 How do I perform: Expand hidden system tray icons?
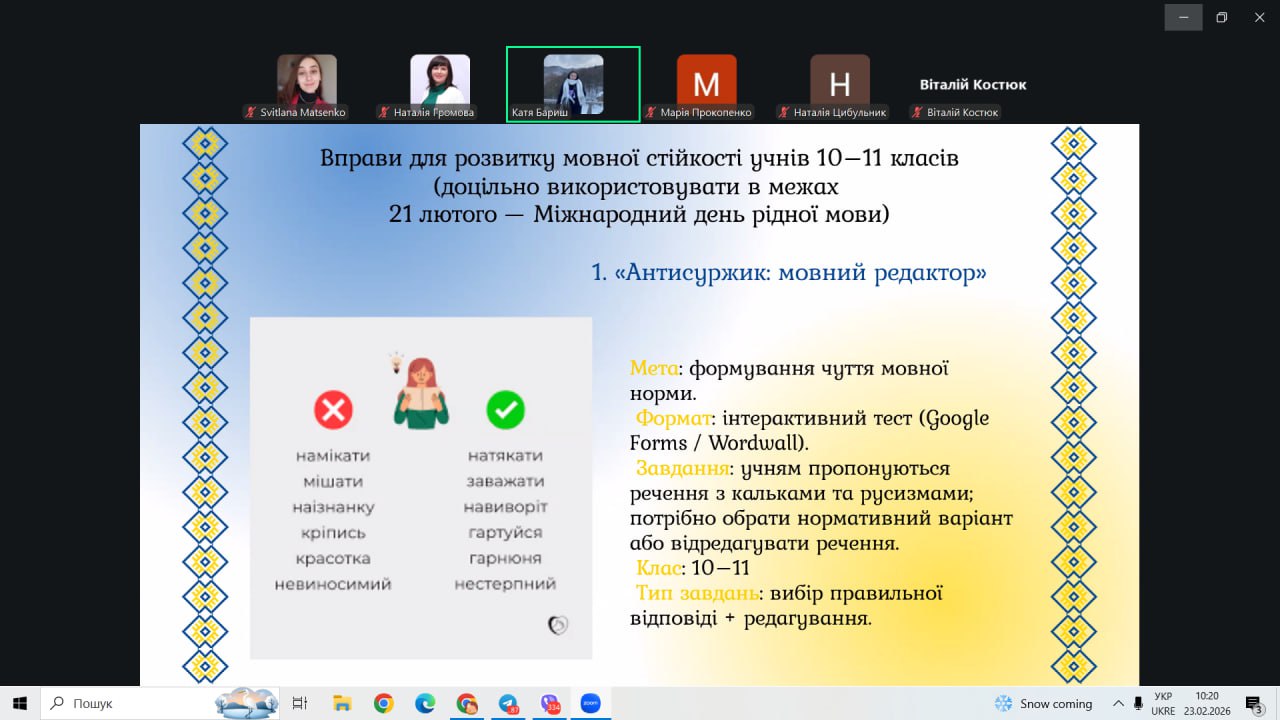click(1118, 703)
